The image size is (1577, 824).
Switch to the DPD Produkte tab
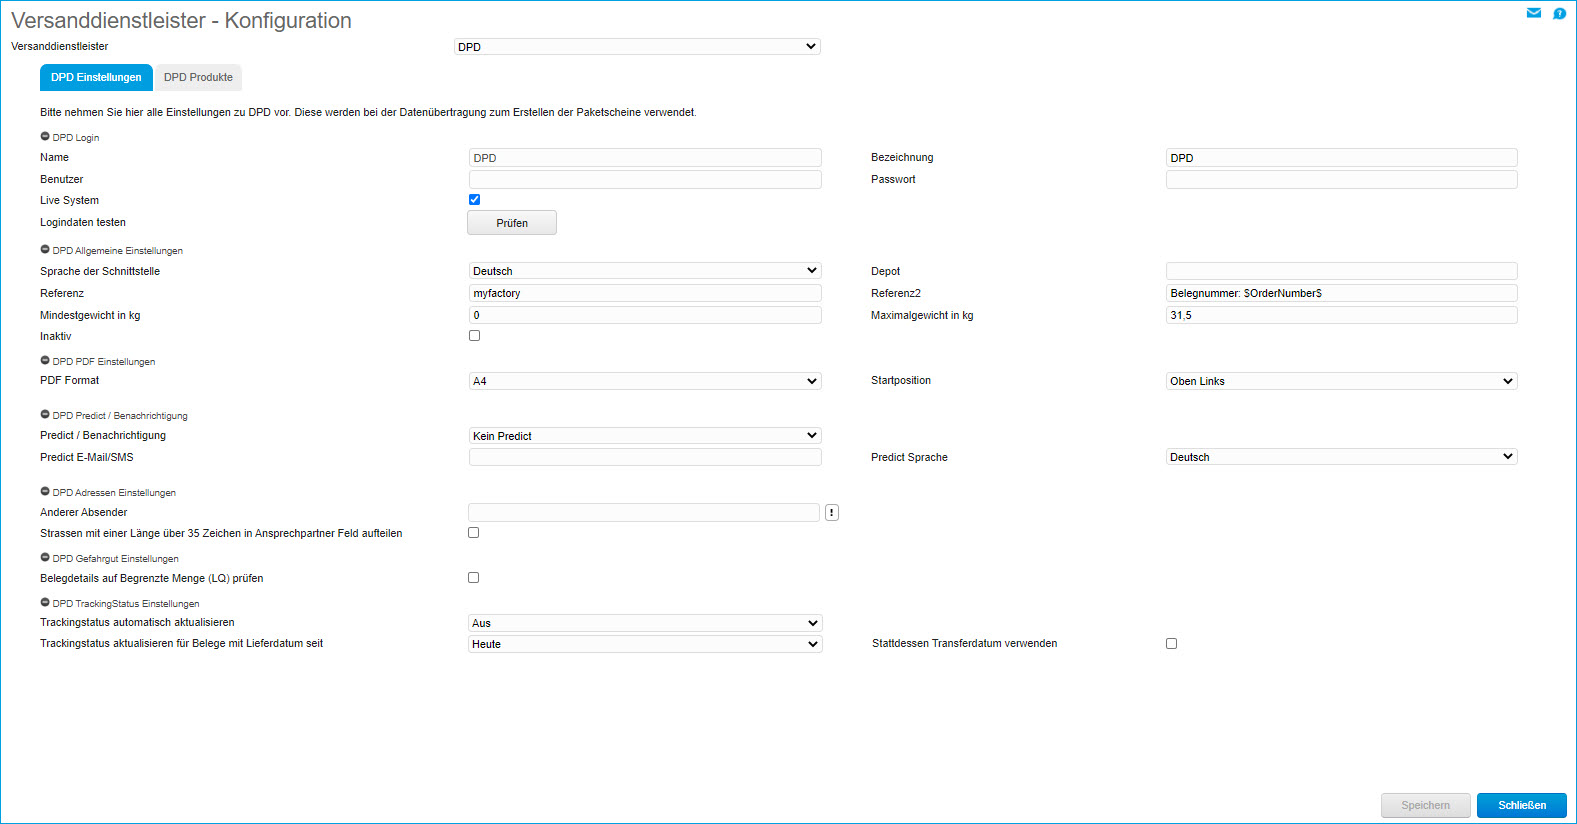198,77
